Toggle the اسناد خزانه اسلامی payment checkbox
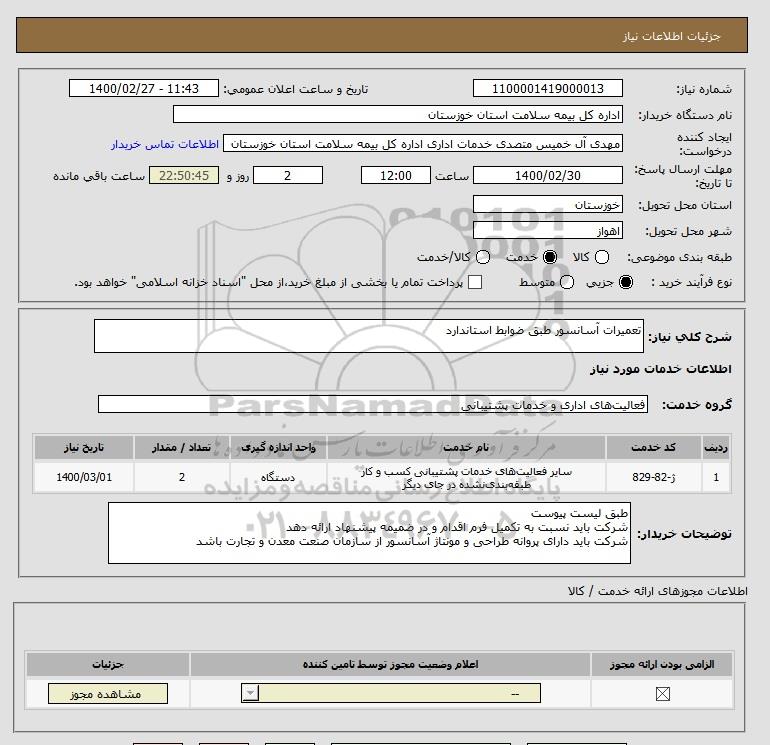 [475, 282]
